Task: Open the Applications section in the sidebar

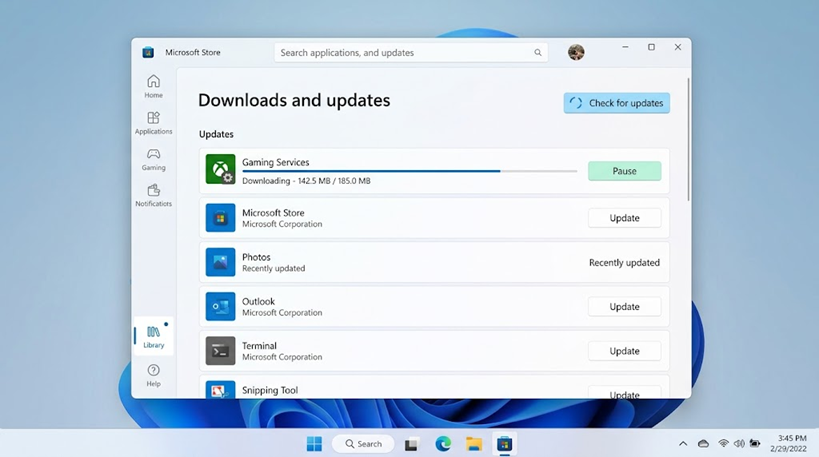Action: click(x=154, y=123)
